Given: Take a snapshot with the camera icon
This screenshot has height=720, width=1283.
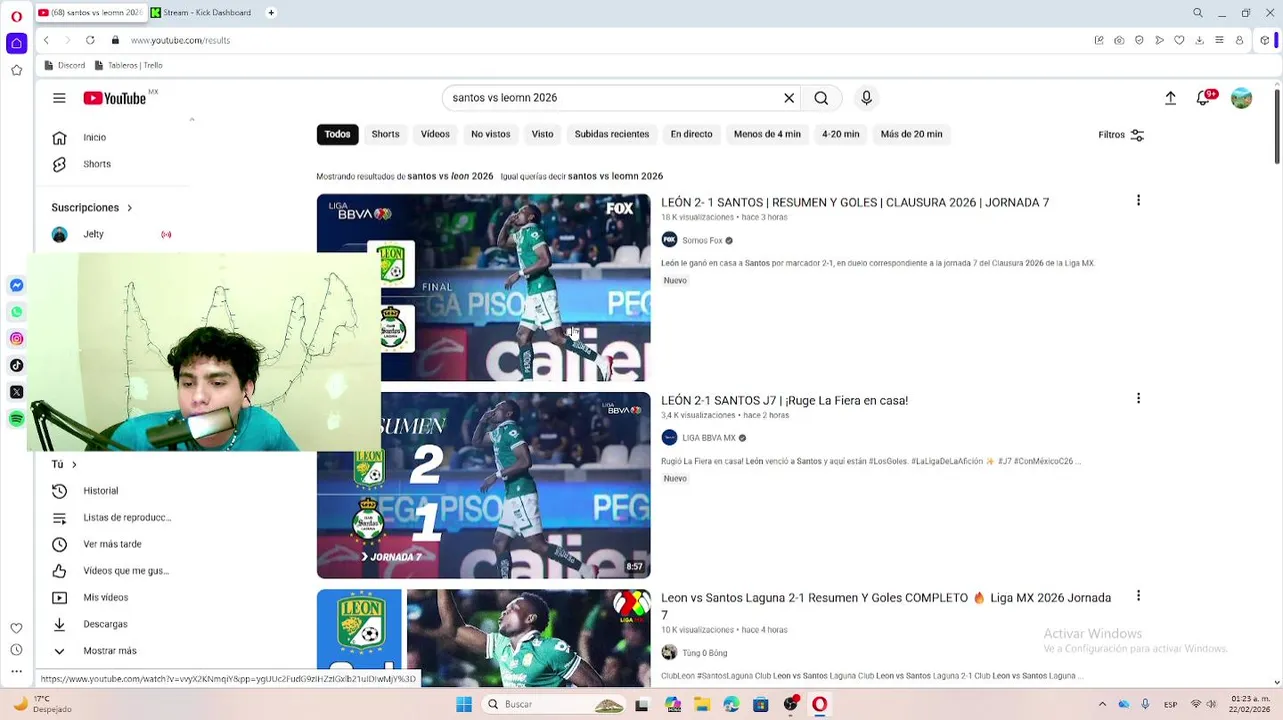Looking at the screenshot, I should (x=1119, y=40).
